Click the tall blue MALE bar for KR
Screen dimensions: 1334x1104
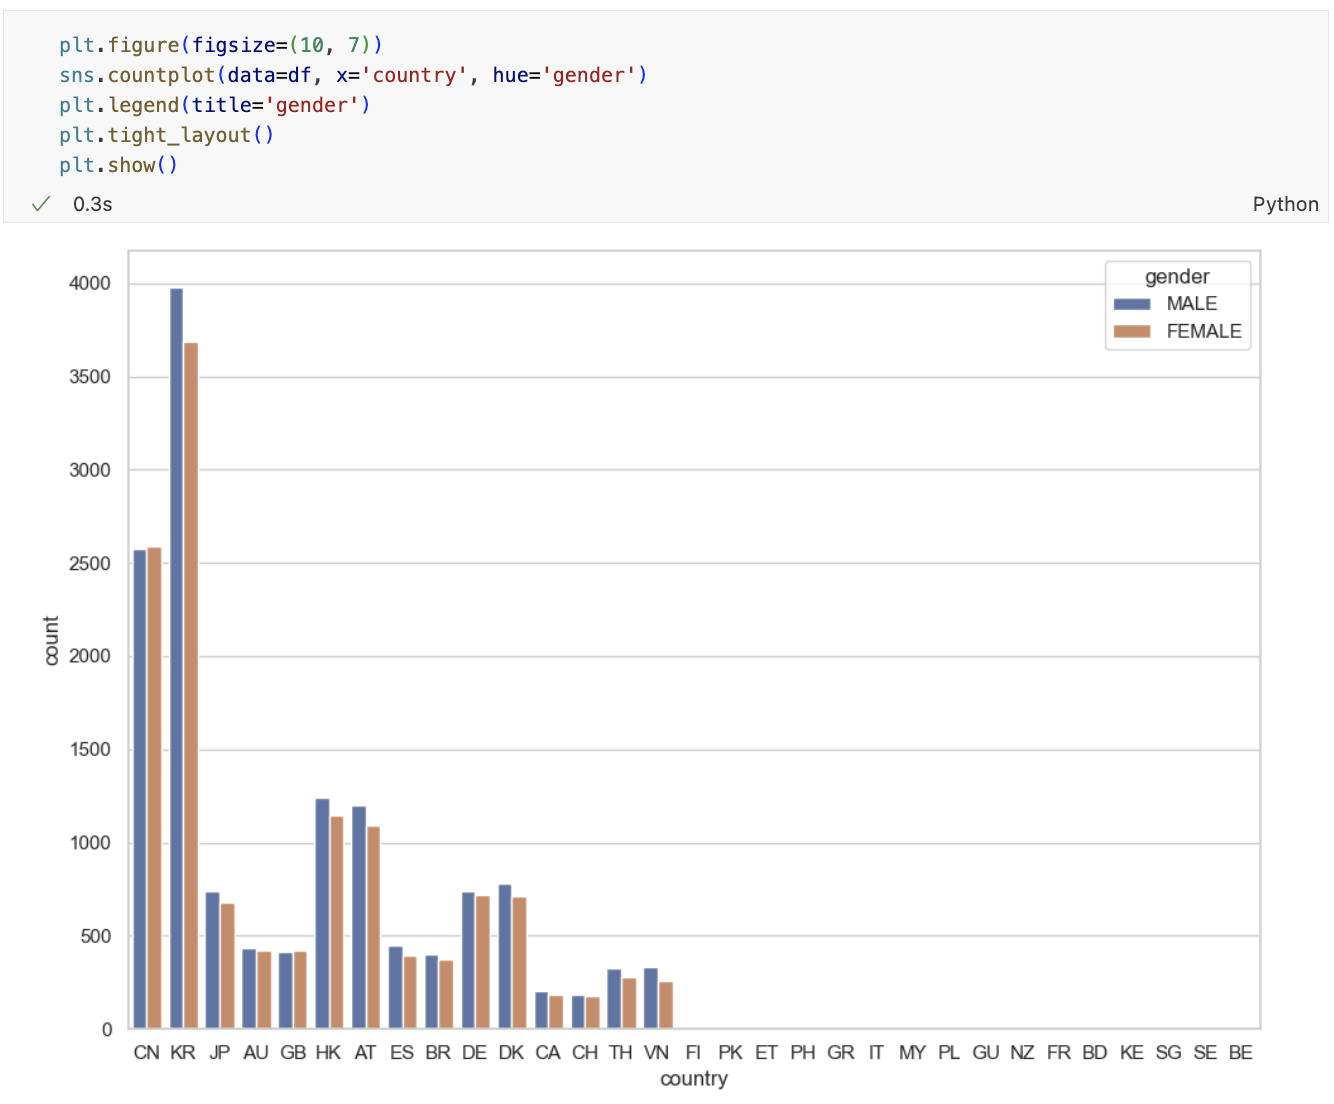pyautogui.click(x=176, y=658)
